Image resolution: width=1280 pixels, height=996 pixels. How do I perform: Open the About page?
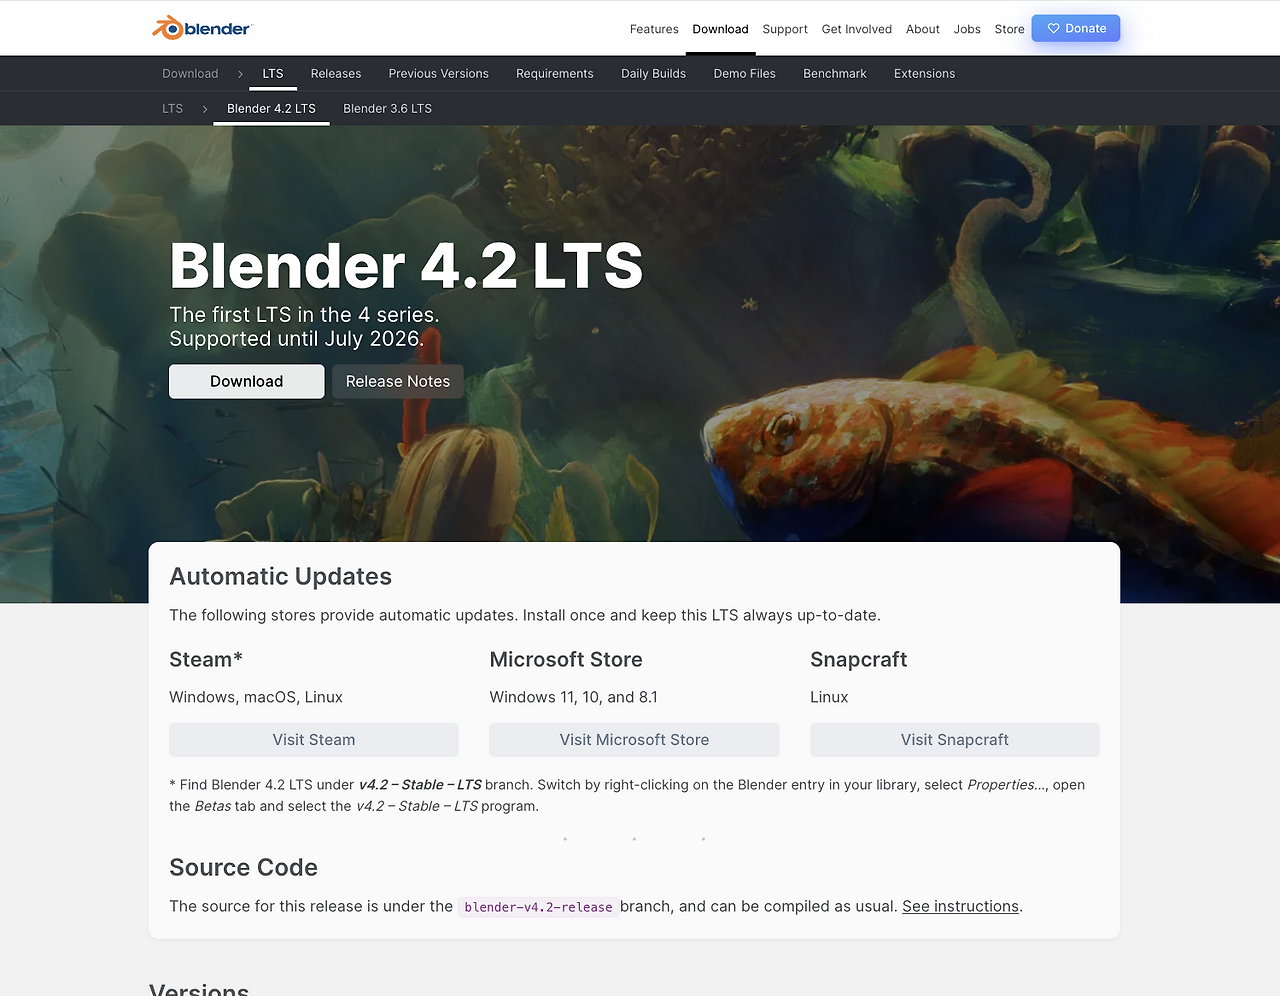[x=923, y=29]
